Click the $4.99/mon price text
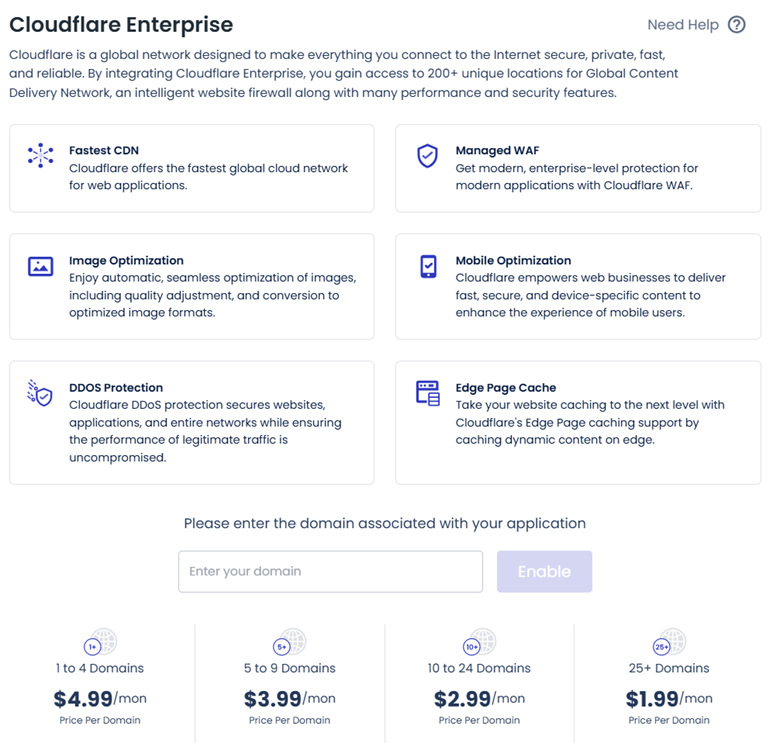This screenshot has height=743, width=780. [100, 698]
